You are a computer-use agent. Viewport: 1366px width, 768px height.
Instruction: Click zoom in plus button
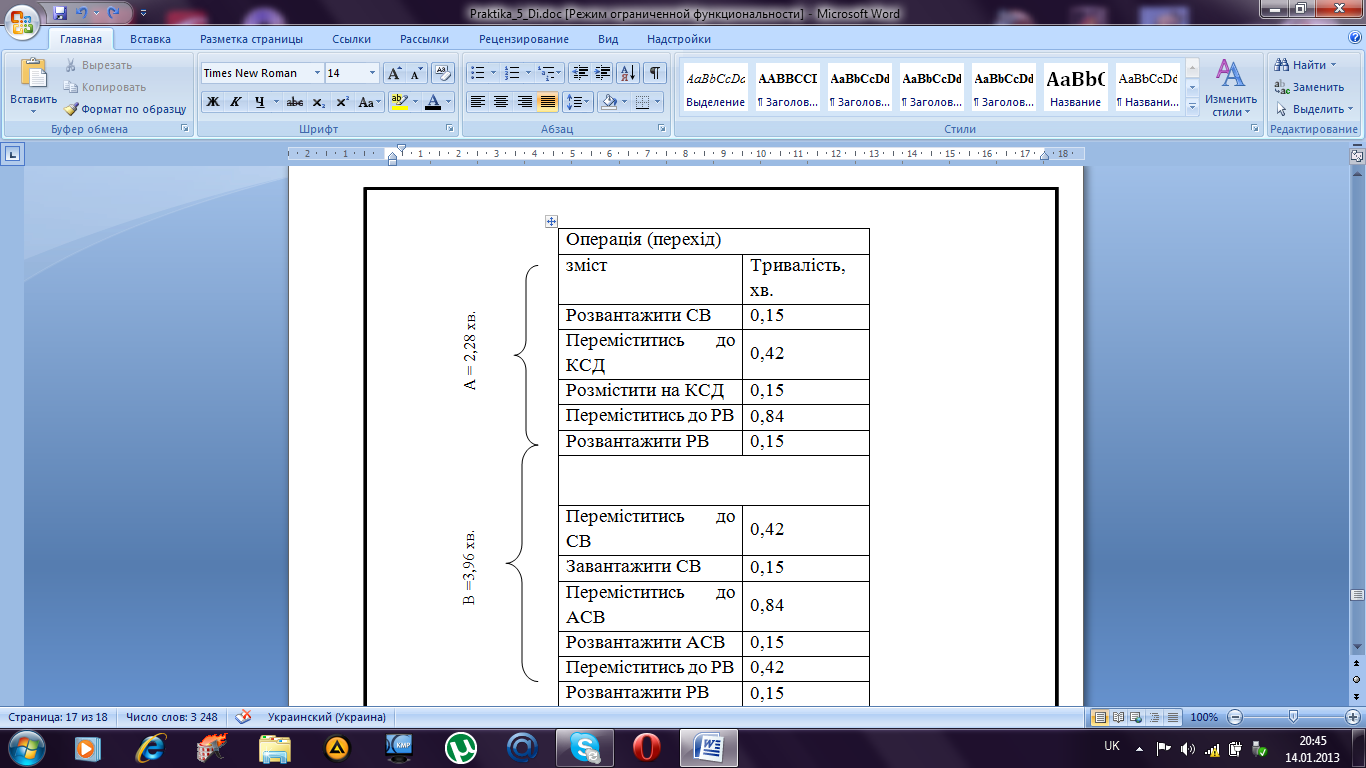(x=1352, y=717)
